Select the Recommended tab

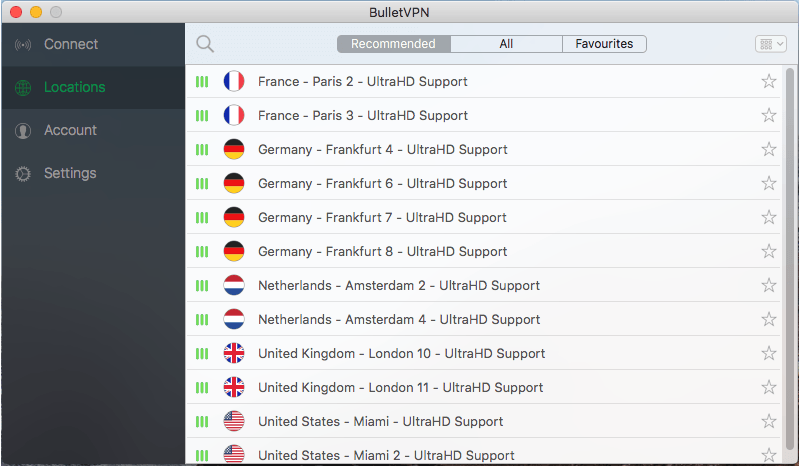394,44
